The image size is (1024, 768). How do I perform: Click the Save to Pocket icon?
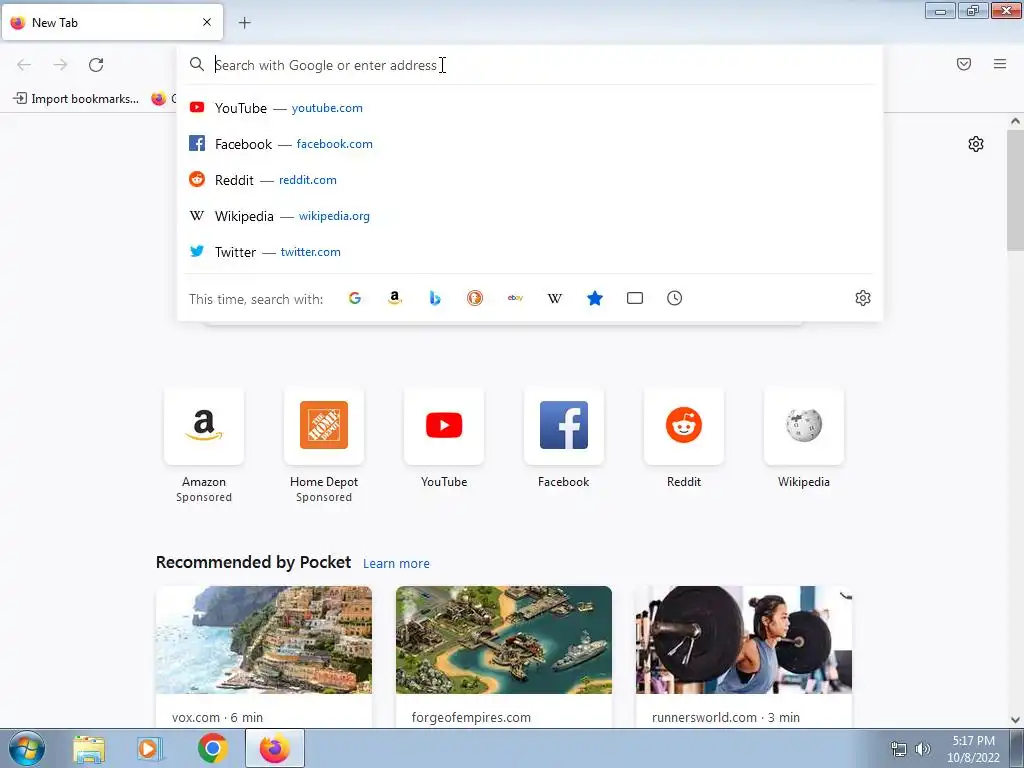point(964,64)
